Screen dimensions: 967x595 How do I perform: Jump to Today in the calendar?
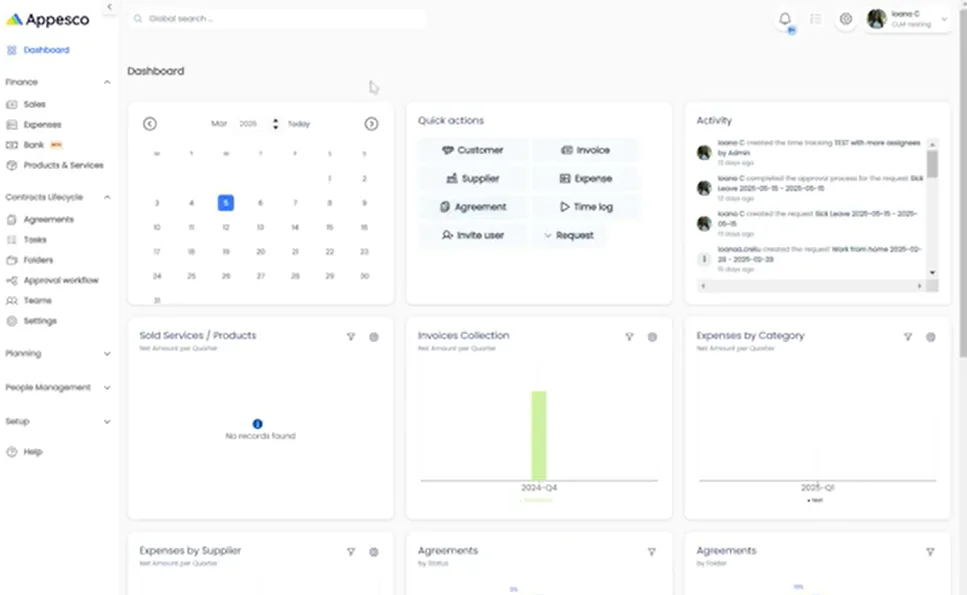[299, 124]
